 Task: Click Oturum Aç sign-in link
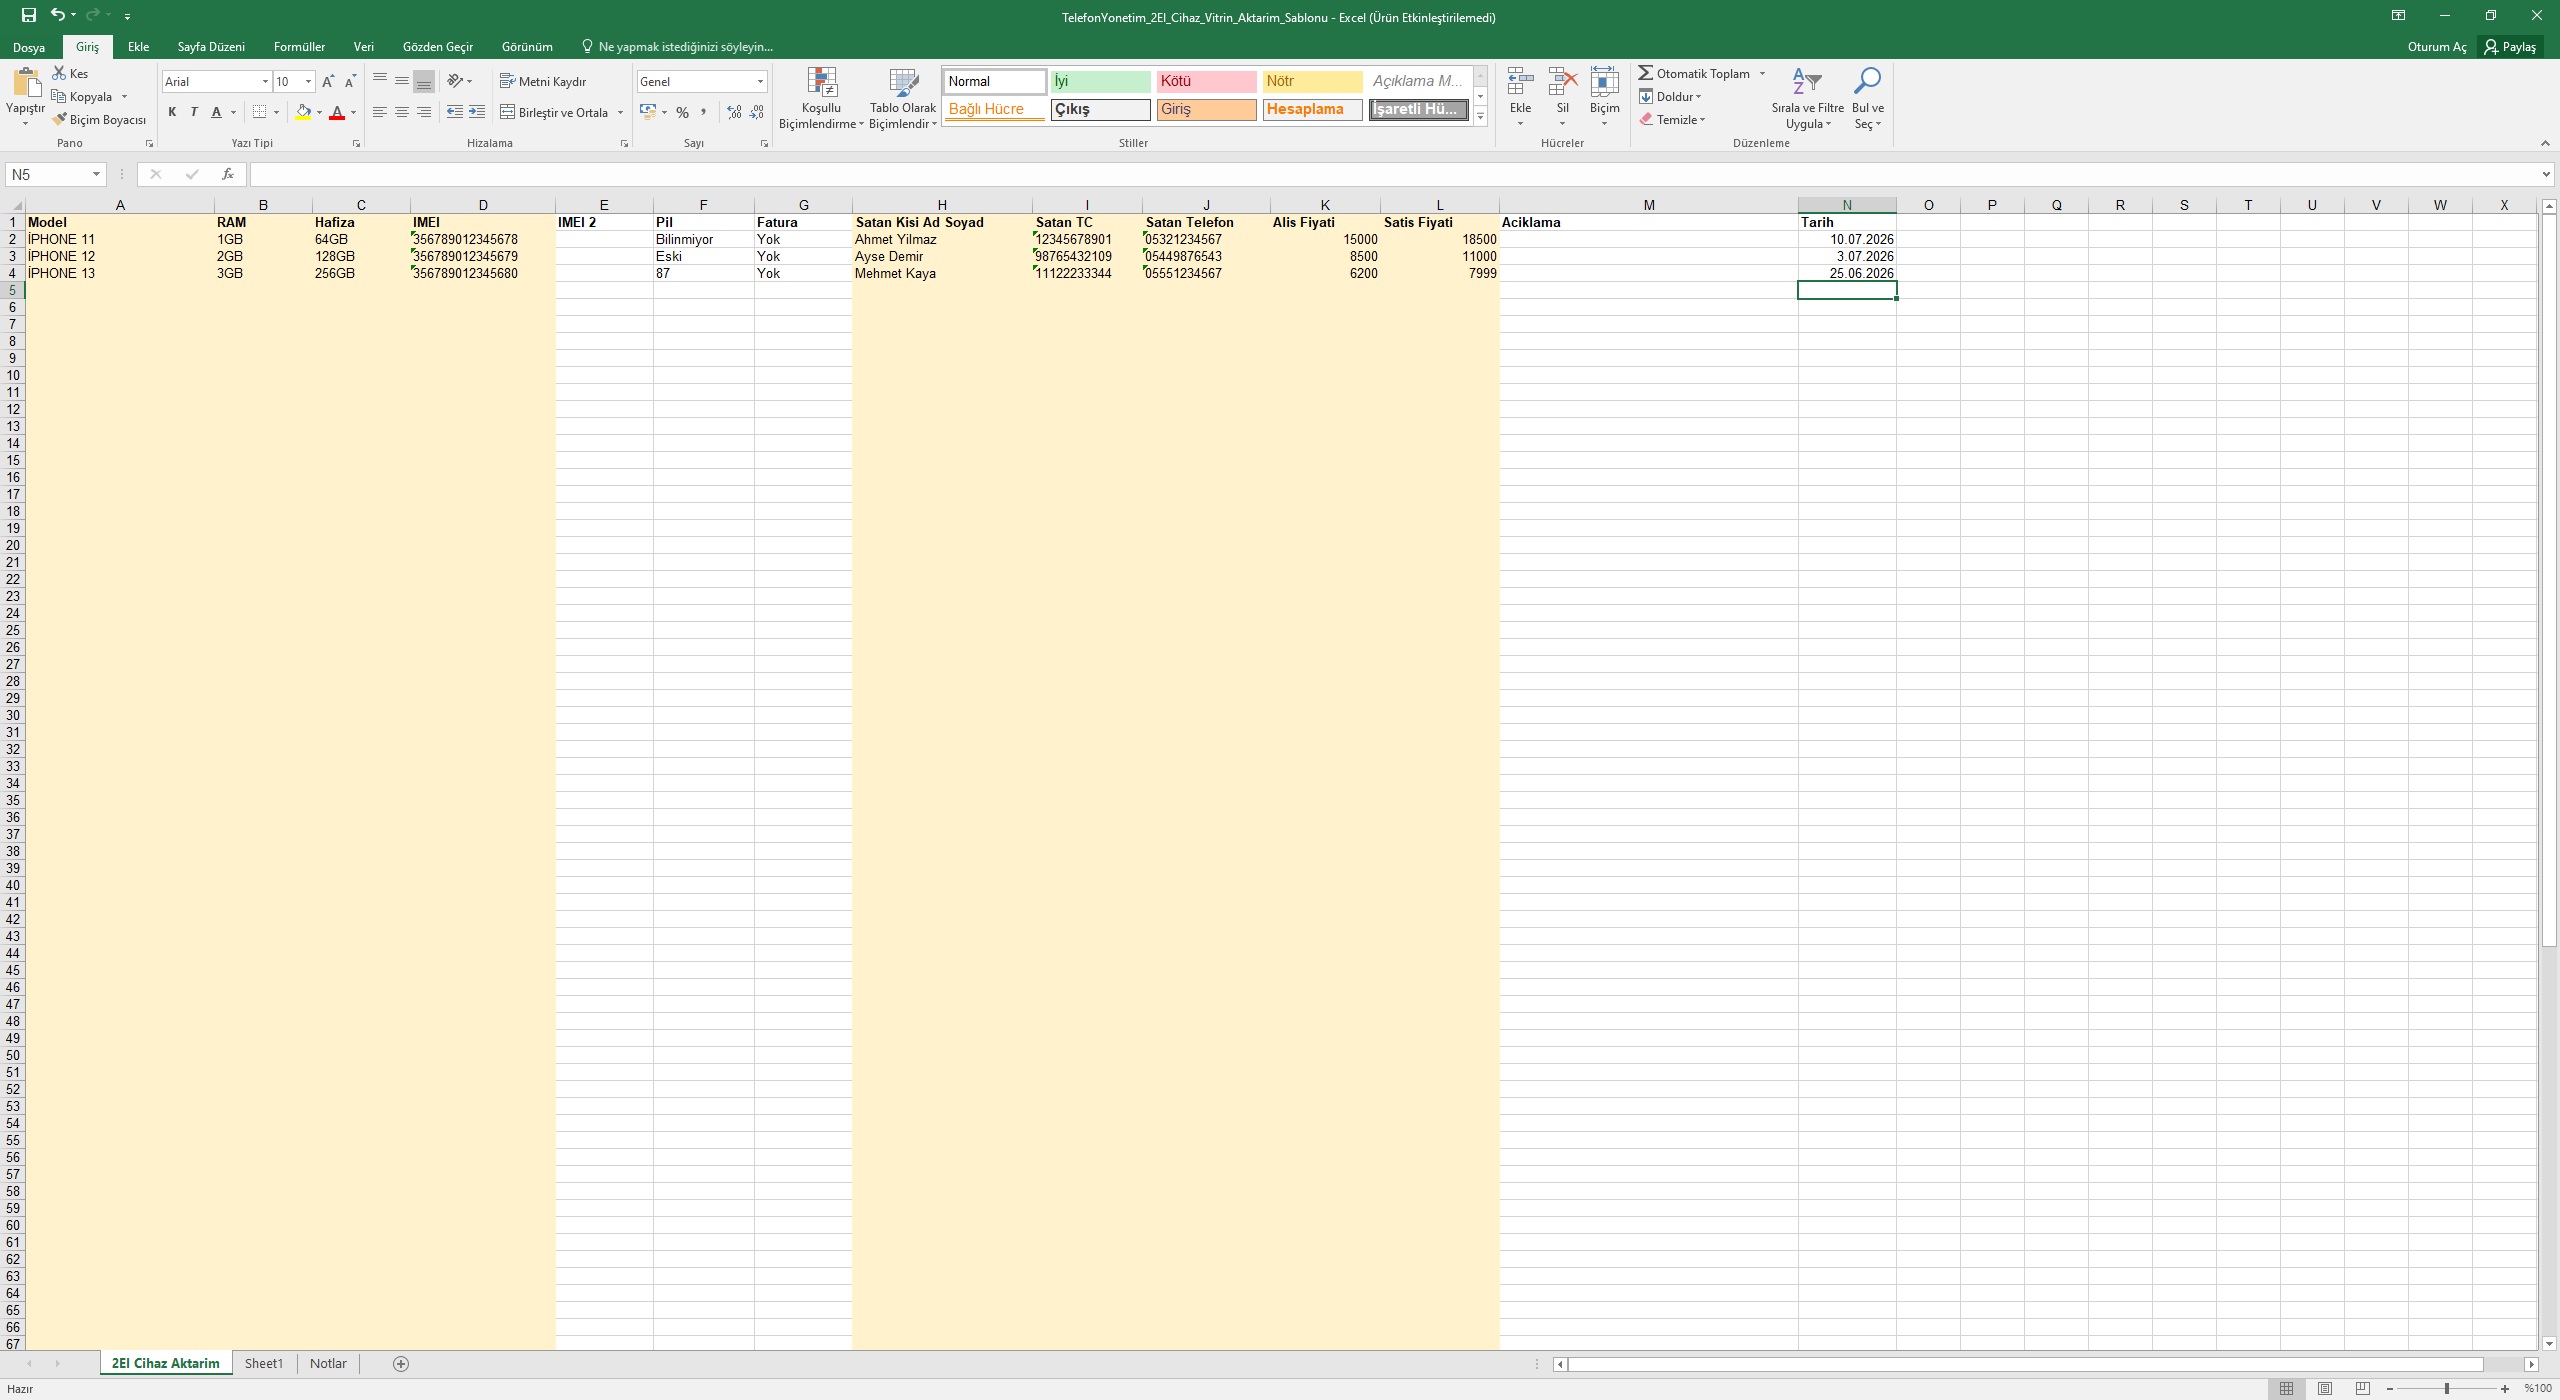pos(2437,47)
